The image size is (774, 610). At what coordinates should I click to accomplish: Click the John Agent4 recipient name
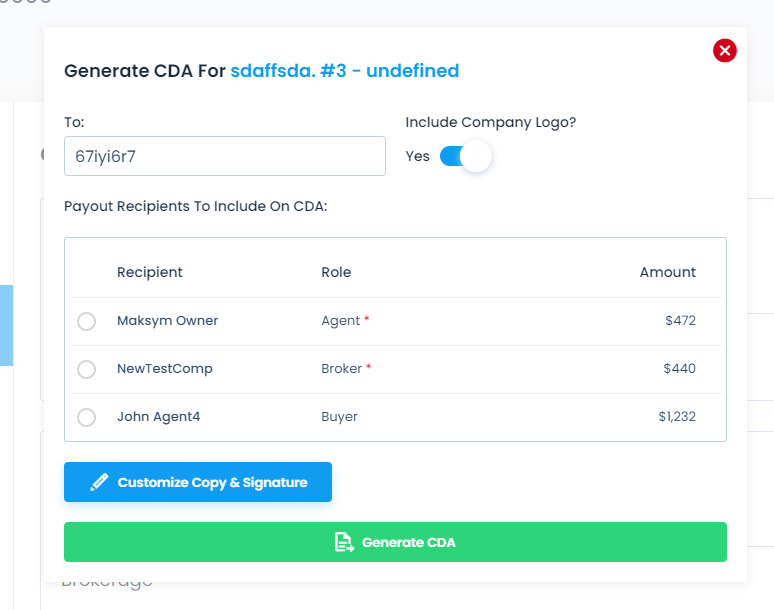(158, 417)
